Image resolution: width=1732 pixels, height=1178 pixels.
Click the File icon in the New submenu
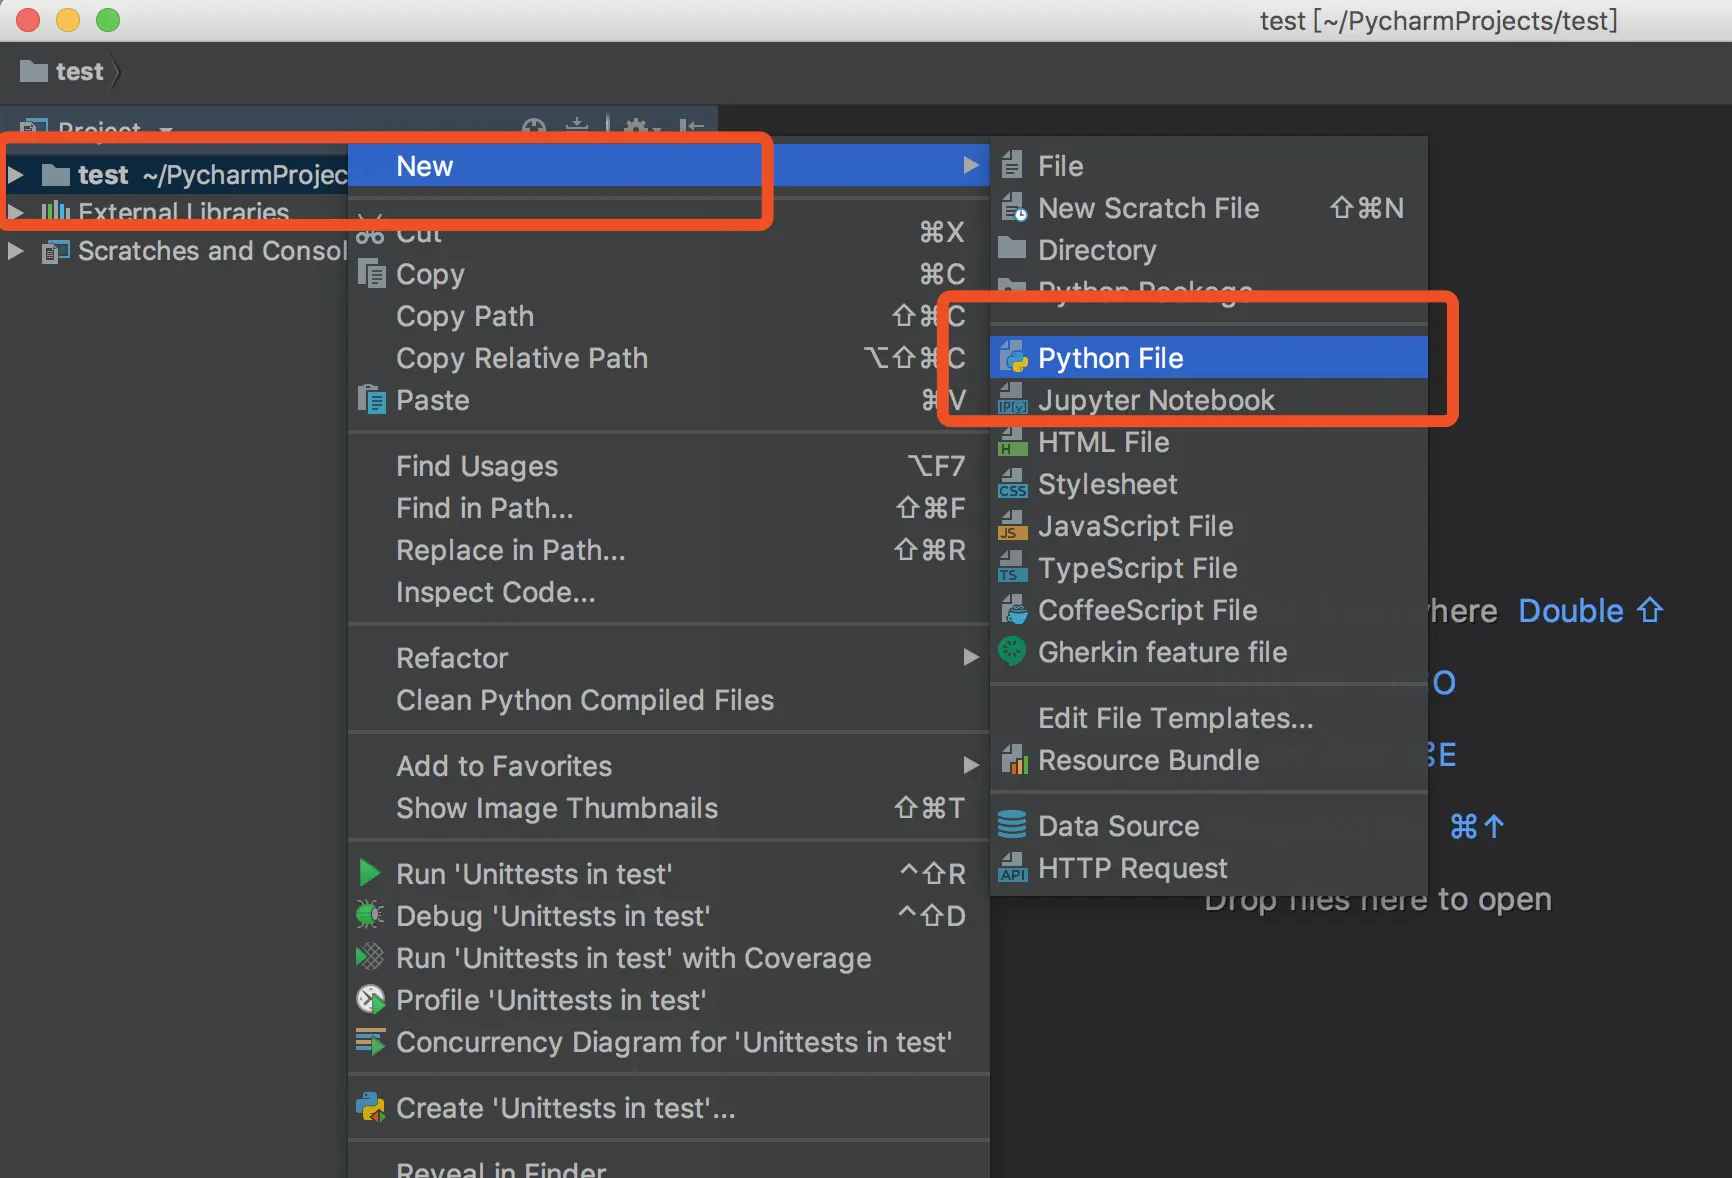tap(1012, 165)
